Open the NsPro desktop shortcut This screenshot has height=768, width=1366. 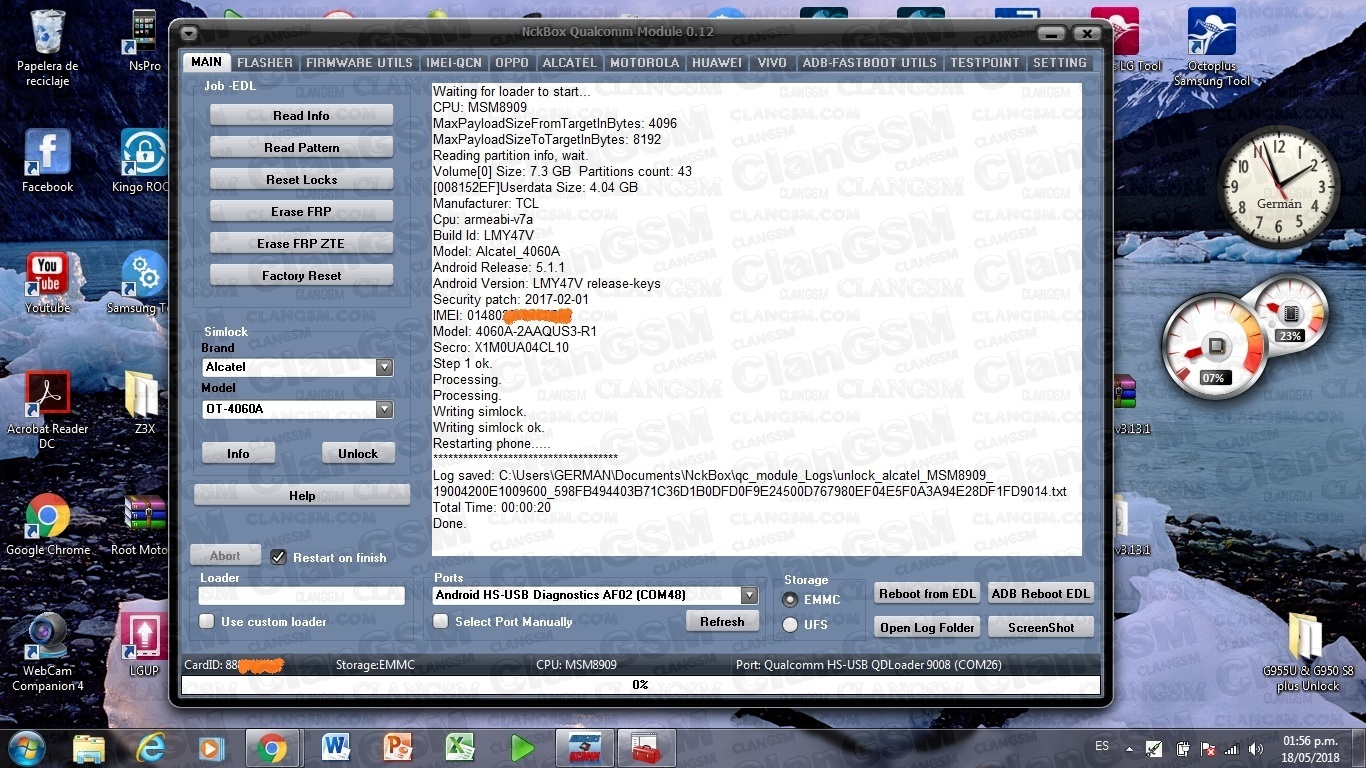pyautogui.click(x=145, y=40)
